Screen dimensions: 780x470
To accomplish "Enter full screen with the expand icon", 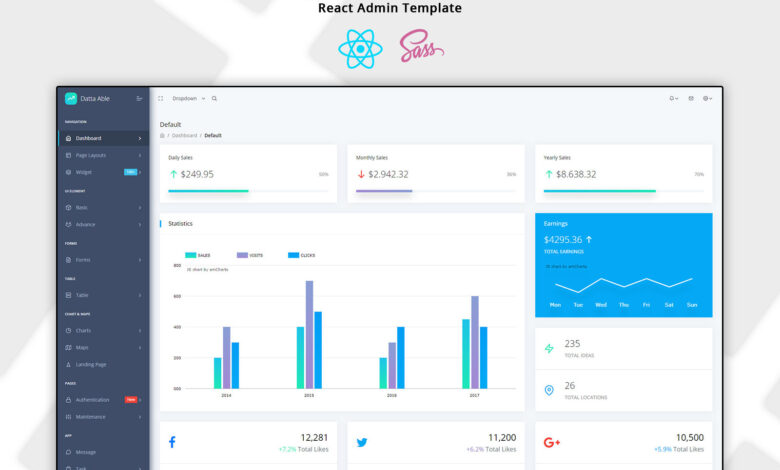I will pos(160,98).
